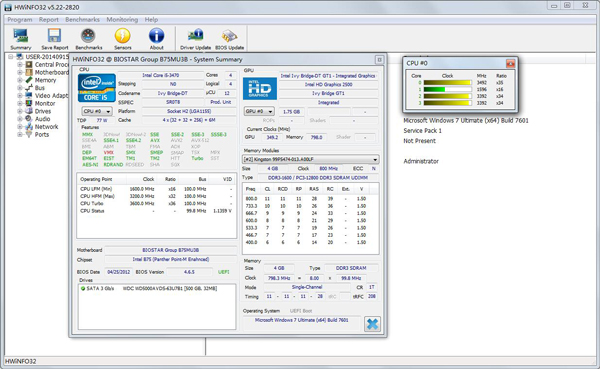Click Service Pack 1 text in main window
600x369 pixels.
pyautogui.click(x=422, y=131)
